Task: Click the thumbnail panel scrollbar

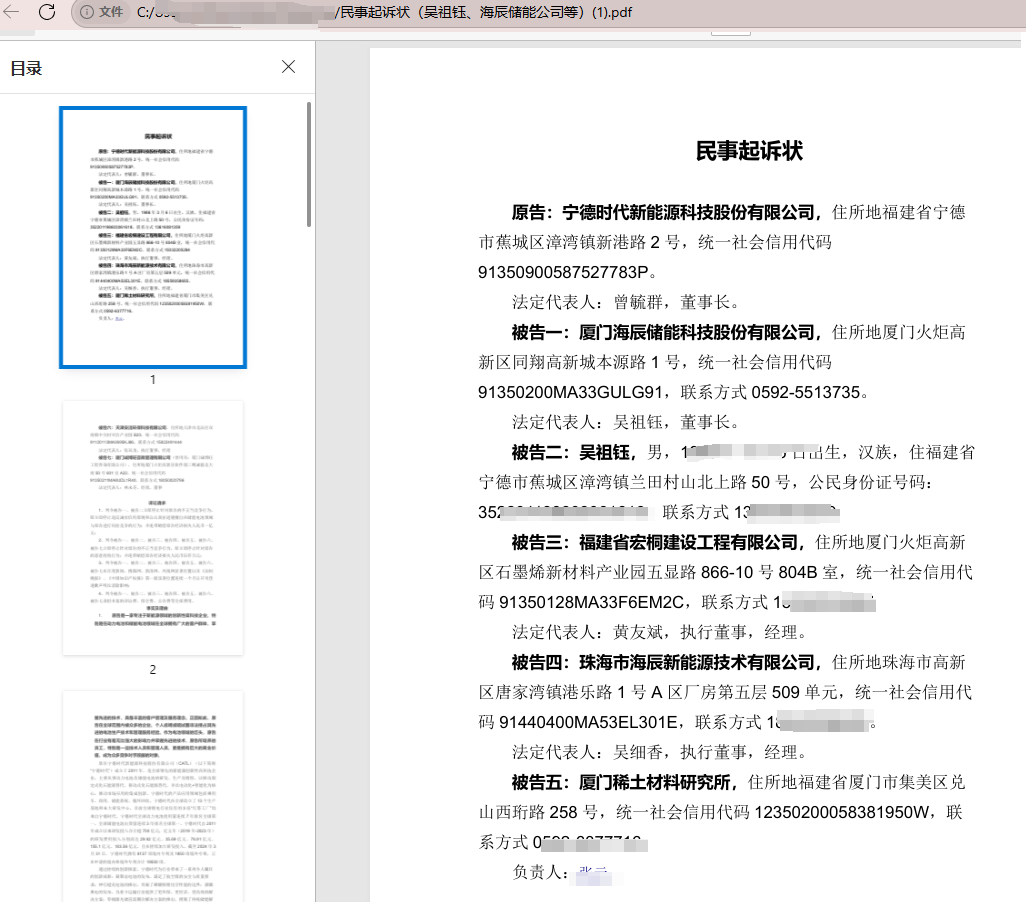Action: coord(309,164)
